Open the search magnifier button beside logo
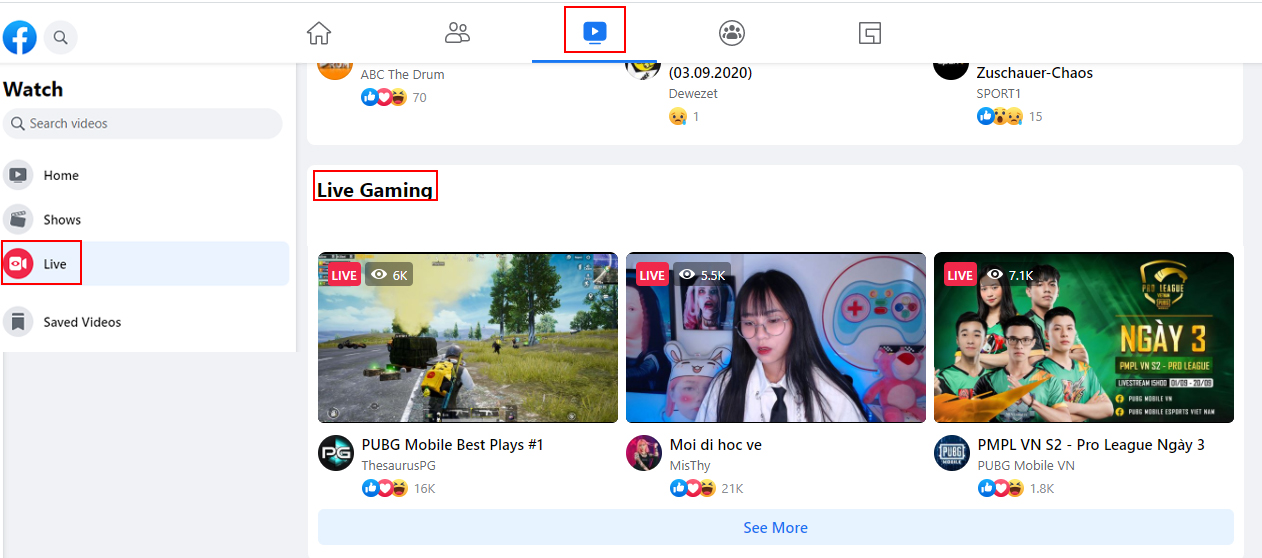 click(x=61, y=37)
